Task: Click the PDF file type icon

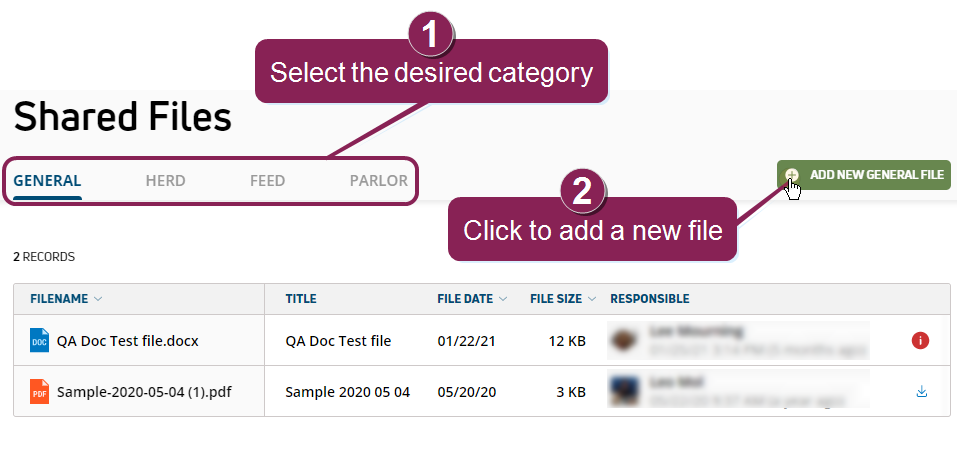Action: [x=39, y=392]
